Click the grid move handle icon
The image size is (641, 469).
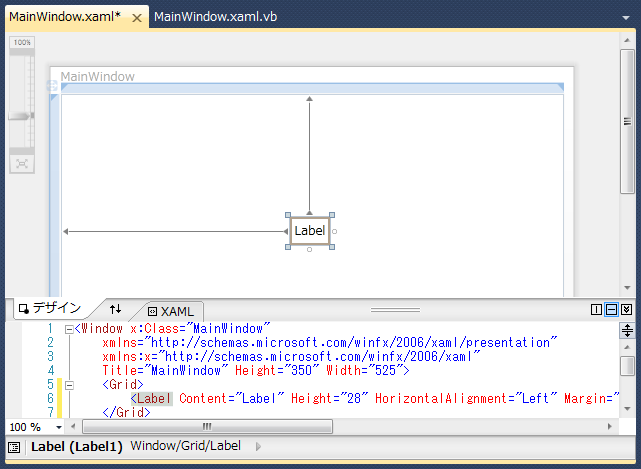tap(52, 85)
